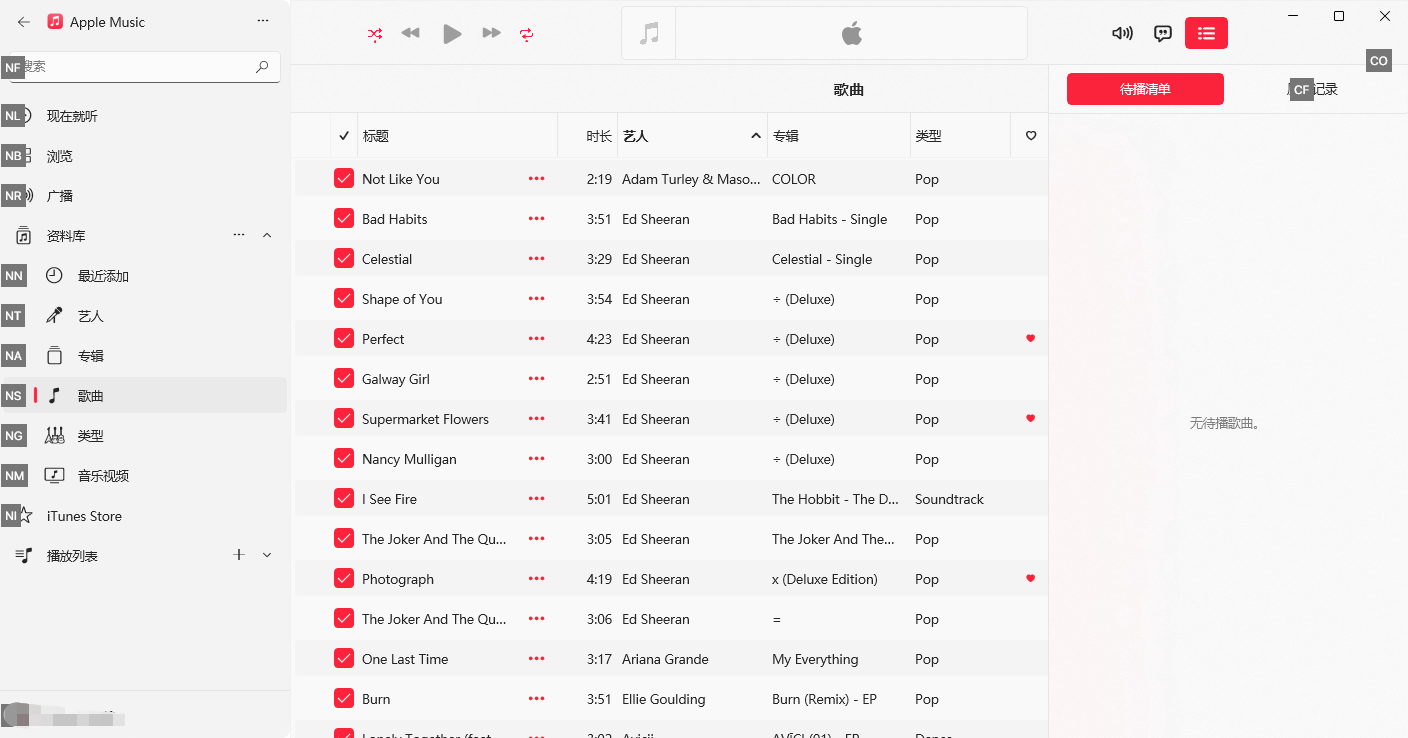Open 专辑 albums in sidebar
The width and height of the screenshot is (1408, 738).
(x=90, y=356)
